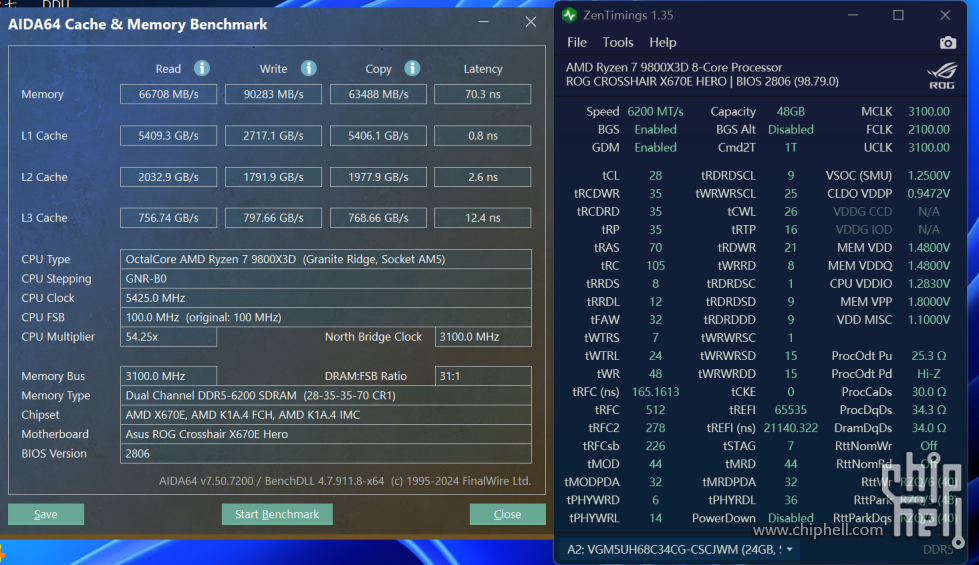
Task: Click the MEM VDD 1.4800V value
Action: [x=928, y=248]
